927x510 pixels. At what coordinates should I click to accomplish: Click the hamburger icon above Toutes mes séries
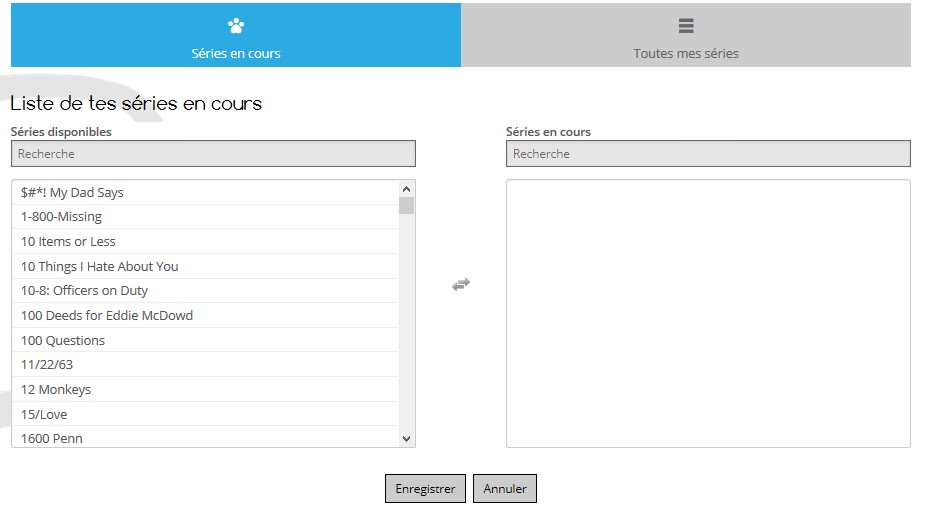point(686,25)
